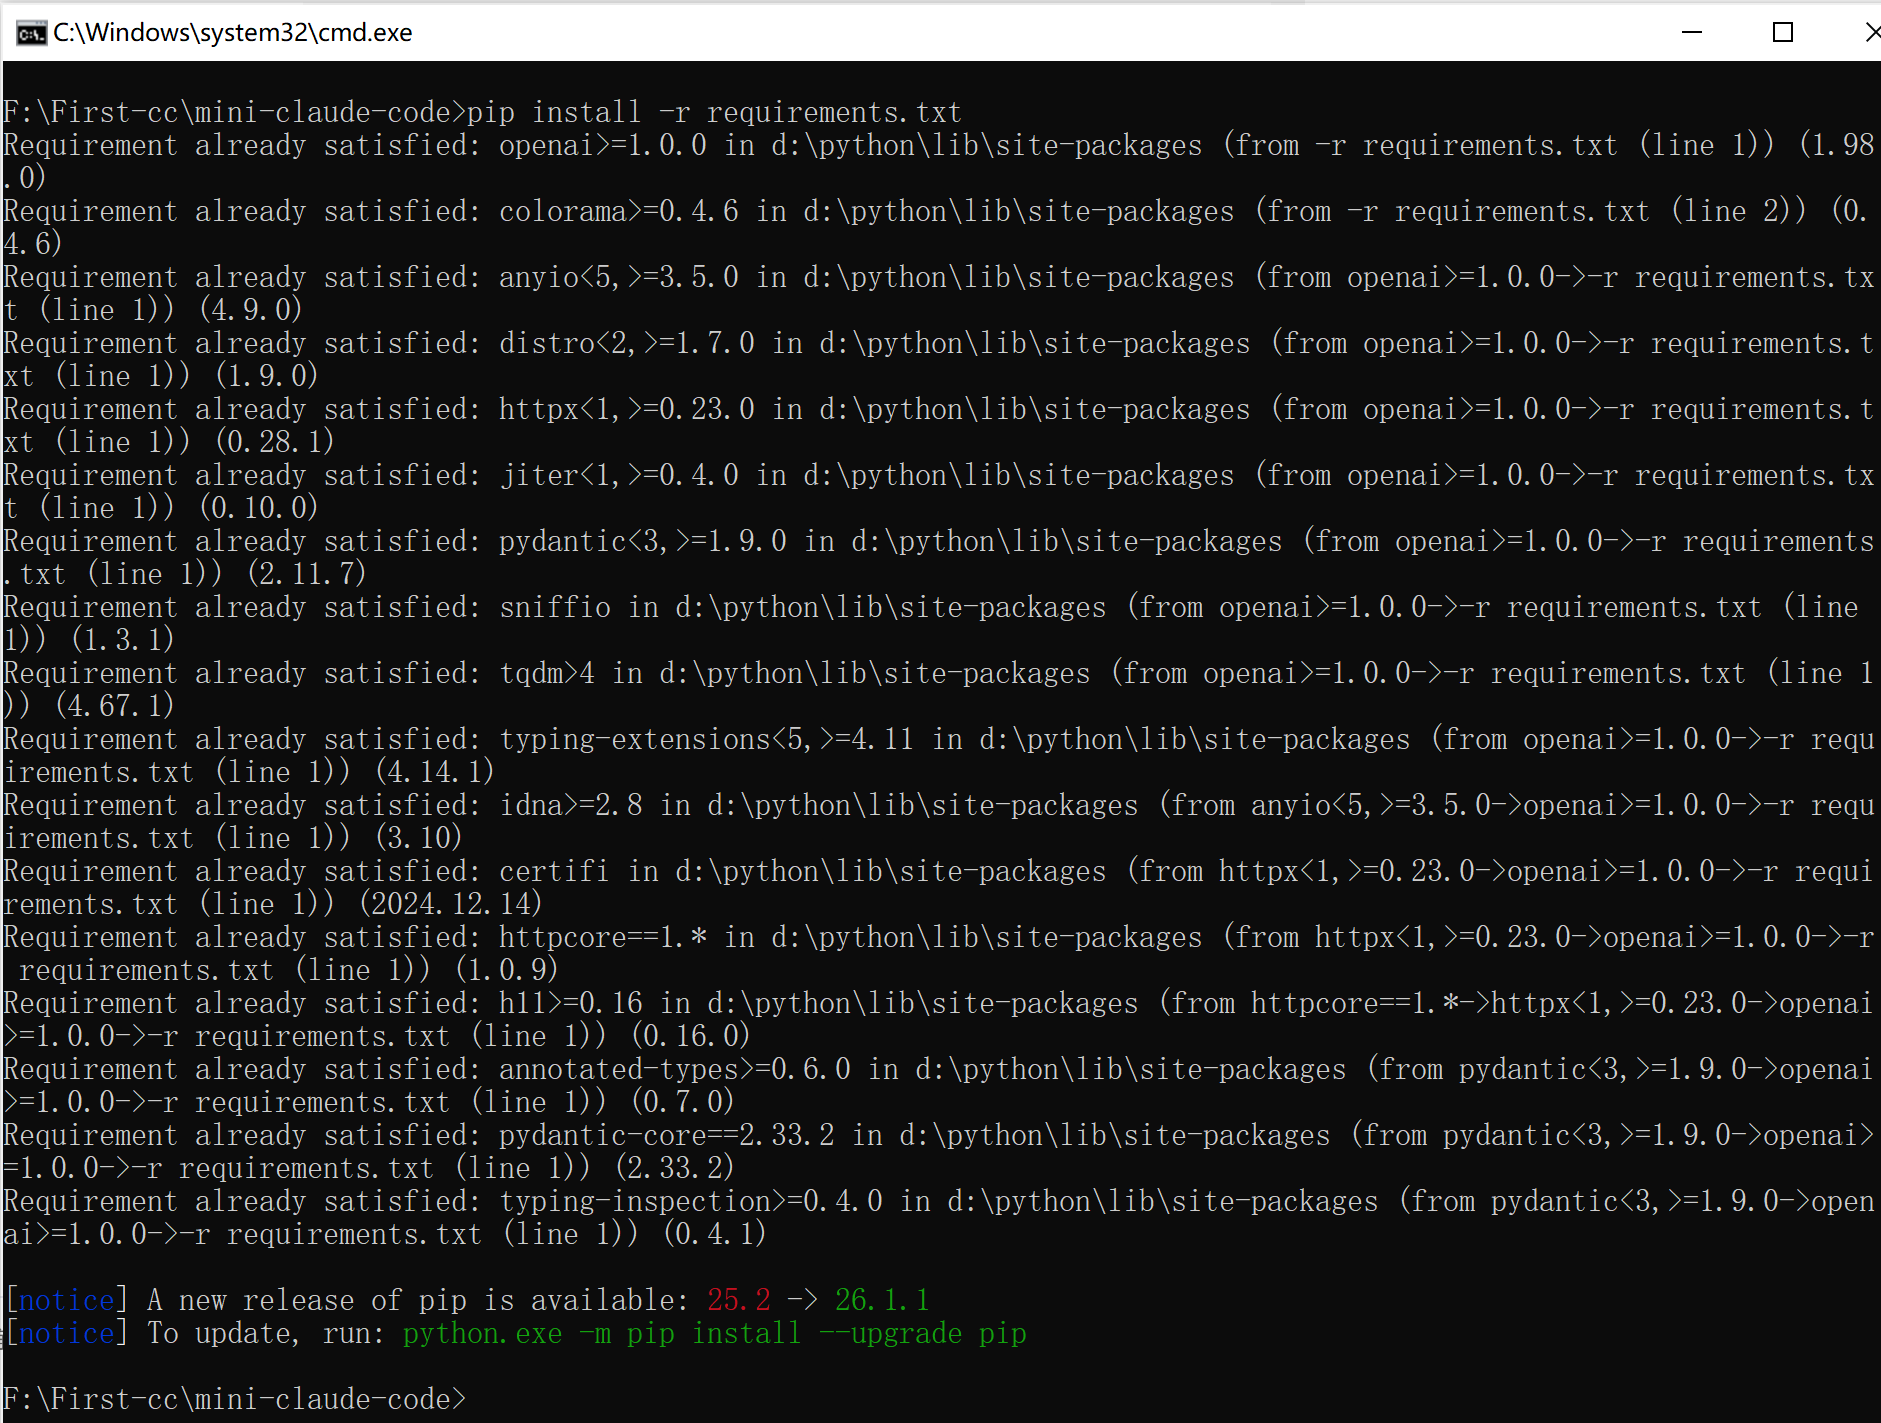
Task: Click the httpx installed version "(0.28.1)"
Action: tap(275, 442)
